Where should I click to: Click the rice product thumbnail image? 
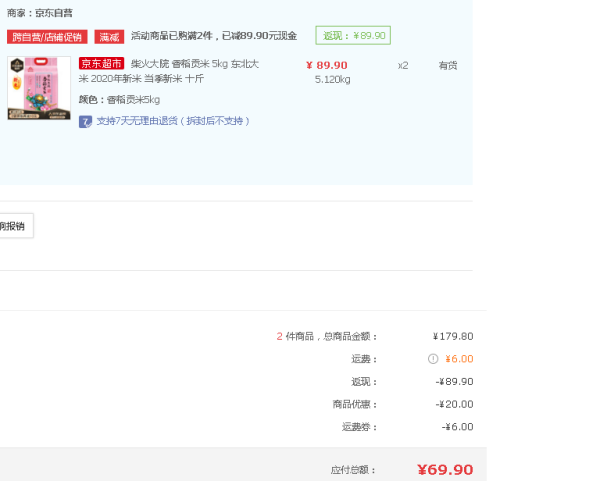tap(39, 88)
